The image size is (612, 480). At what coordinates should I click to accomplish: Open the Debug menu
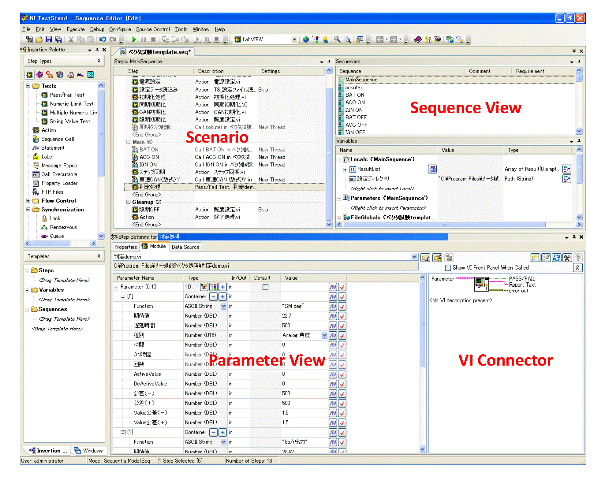97,29
